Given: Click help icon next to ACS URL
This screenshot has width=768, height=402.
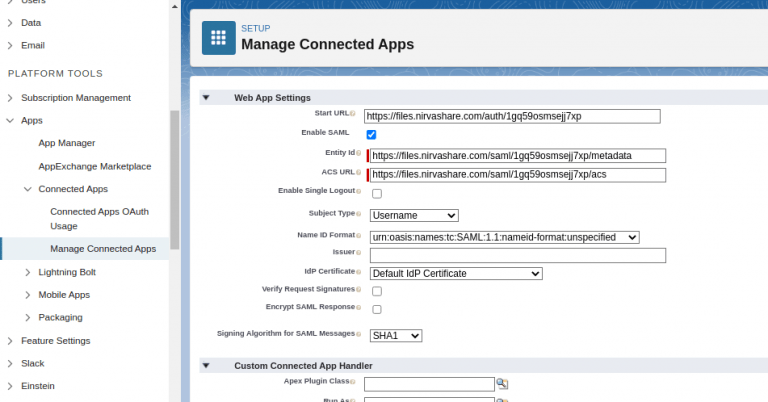Looking at the screenshot, I should 359,172.
